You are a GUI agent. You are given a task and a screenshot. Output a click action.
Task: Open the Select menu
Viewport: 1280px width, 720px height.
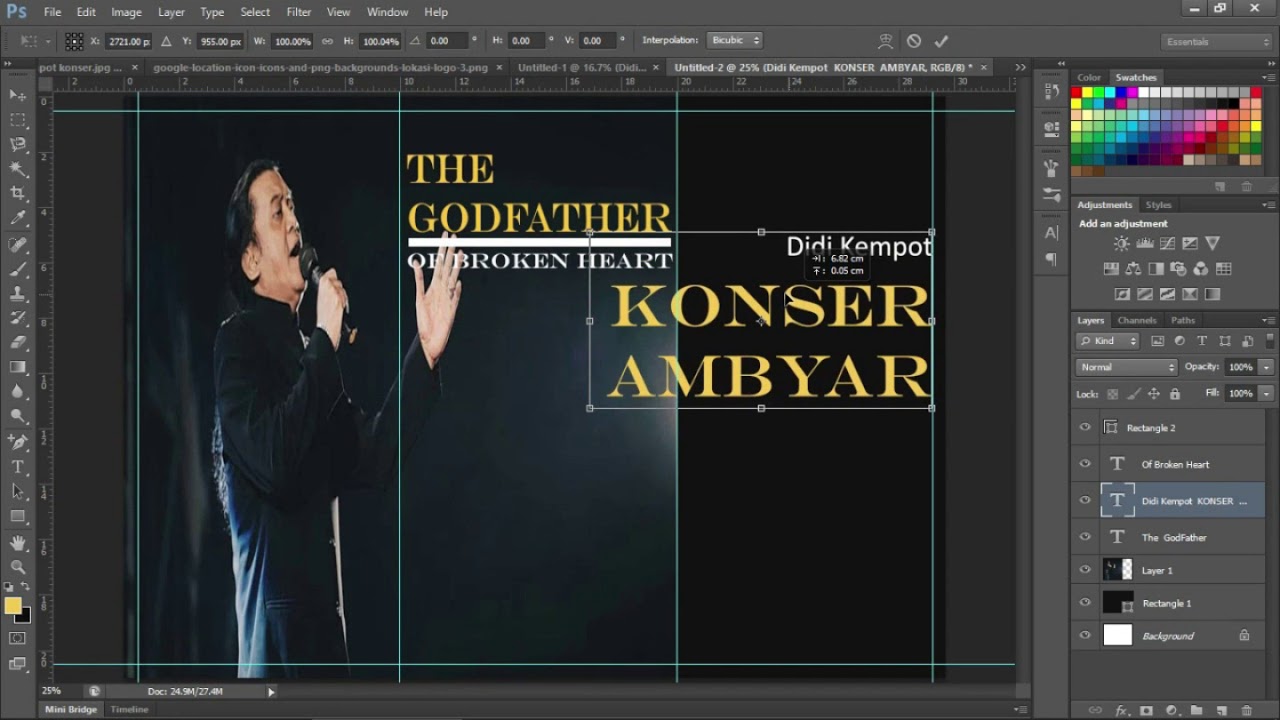(x=255, y=12)
